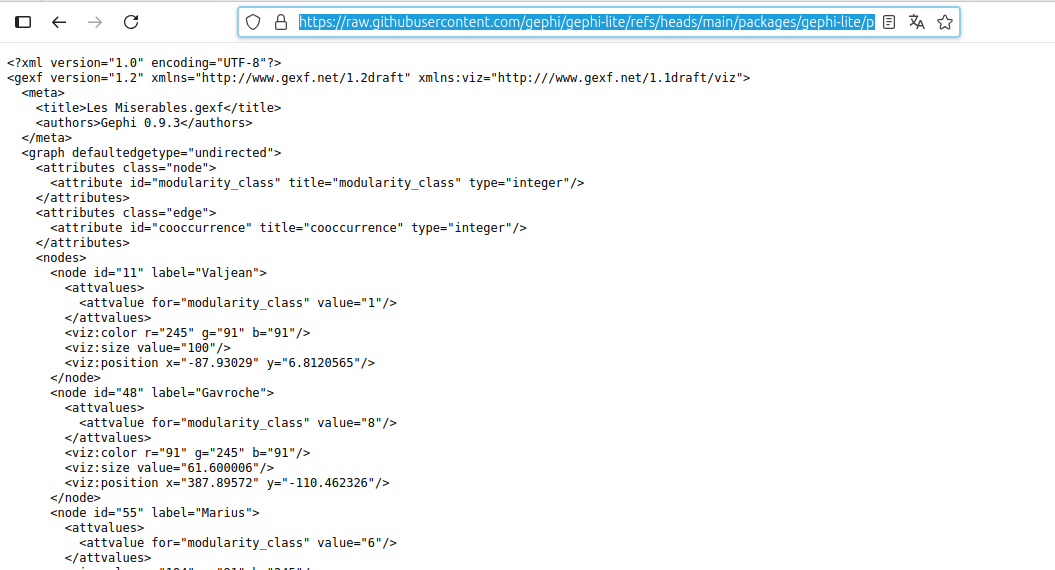The height and width of the screenshot is (570, 1055).
Task: Click the forward navigation arrow
Action: coord(95,22)
